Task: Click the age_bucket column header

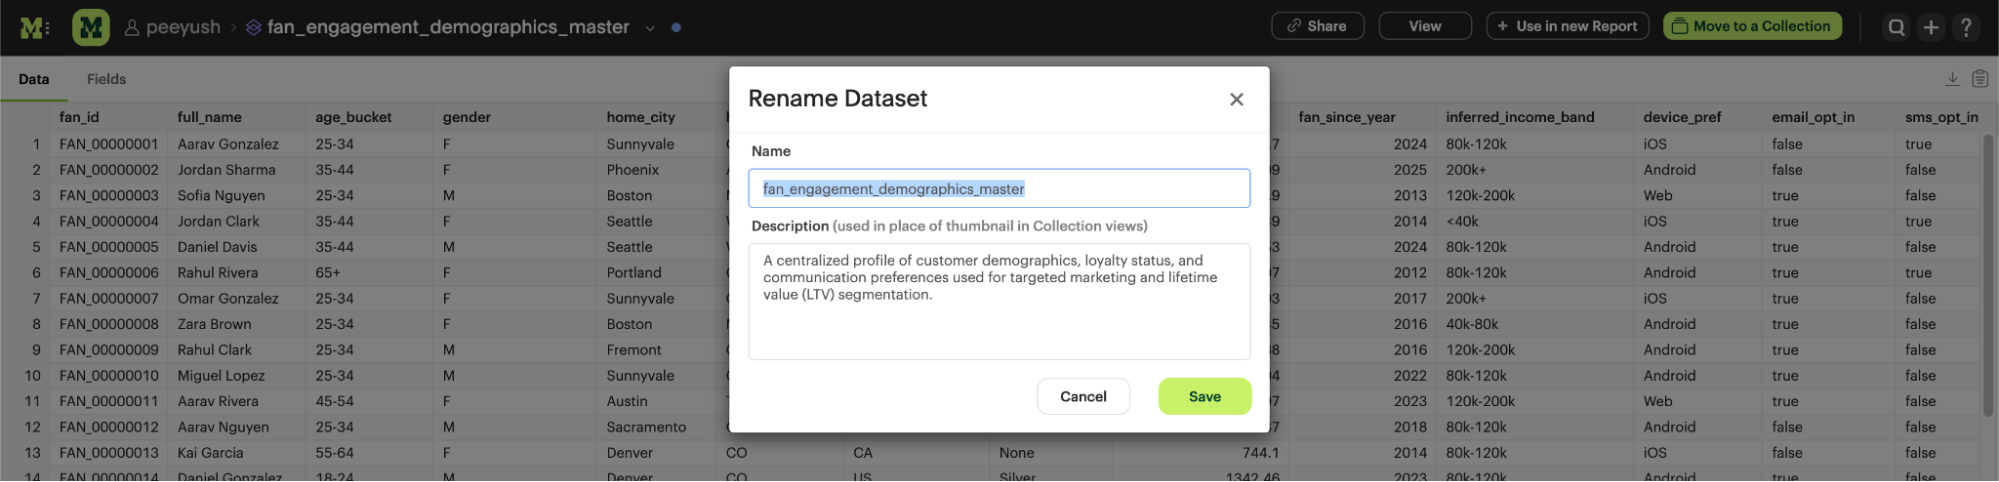Action: [x=353, y=117]
